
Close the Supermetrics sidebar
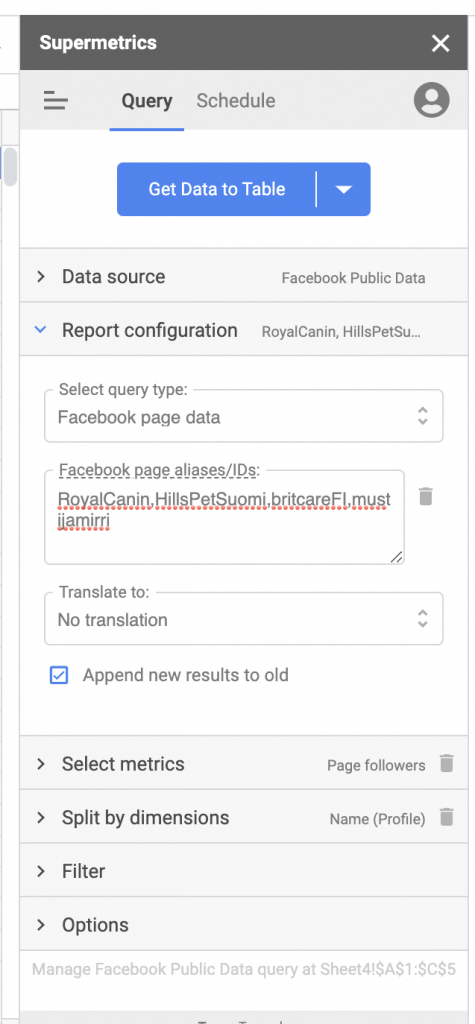coord(440,43)
